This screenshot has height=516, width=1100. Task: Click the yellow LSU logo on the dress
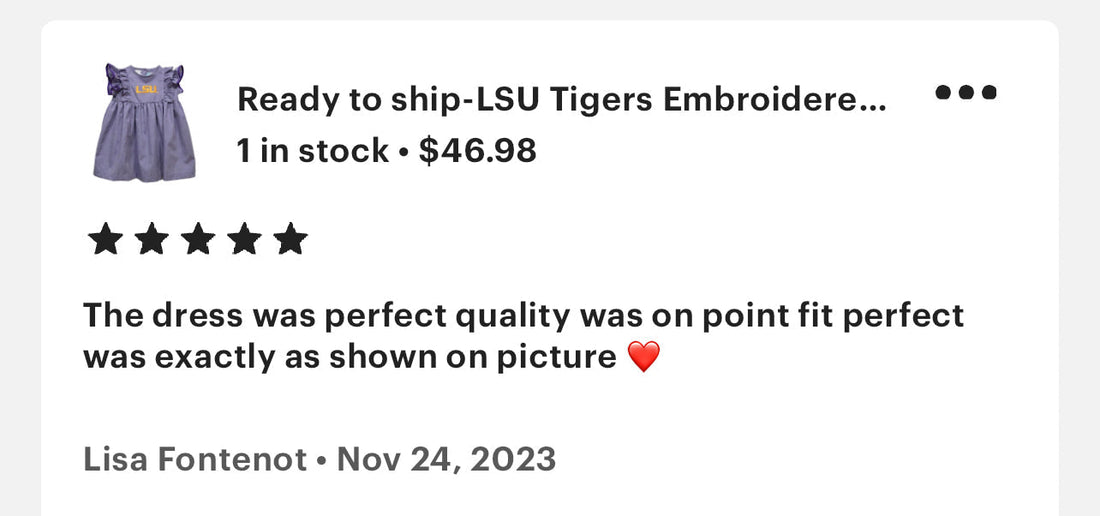pos(146,89)
